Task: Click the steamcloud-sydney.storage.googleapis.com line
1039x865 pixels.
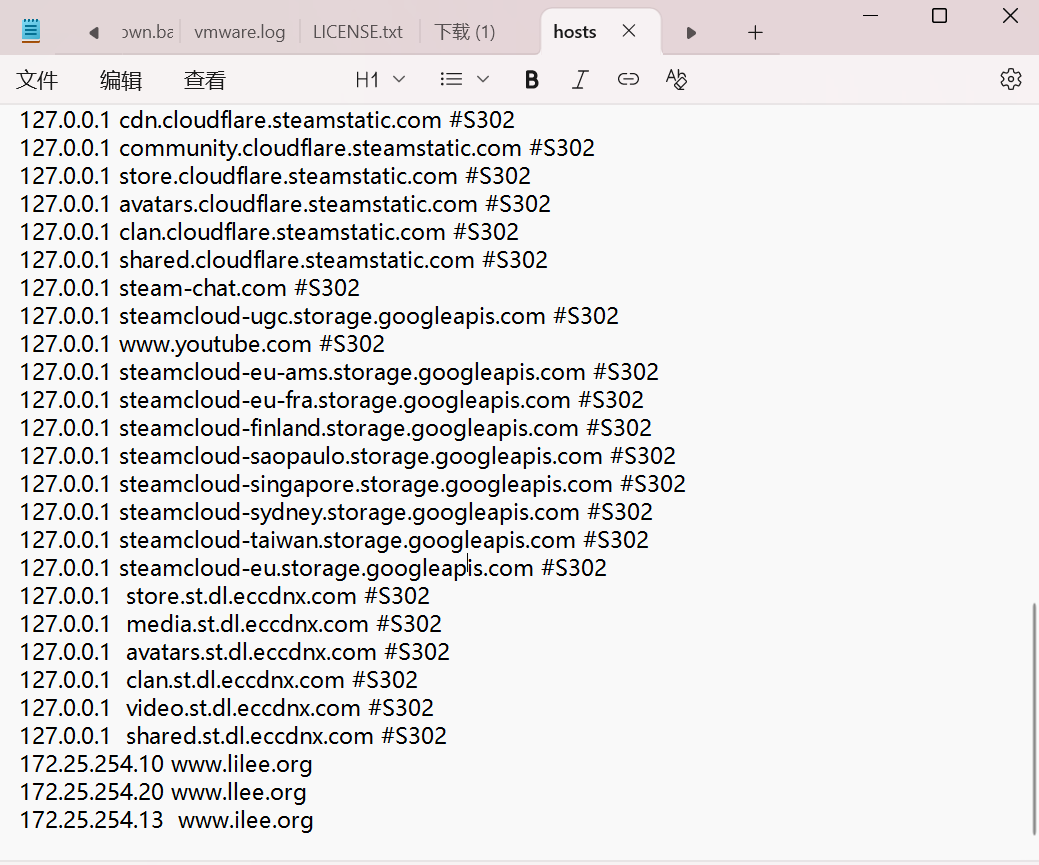Action: click(x=336, y=512)
